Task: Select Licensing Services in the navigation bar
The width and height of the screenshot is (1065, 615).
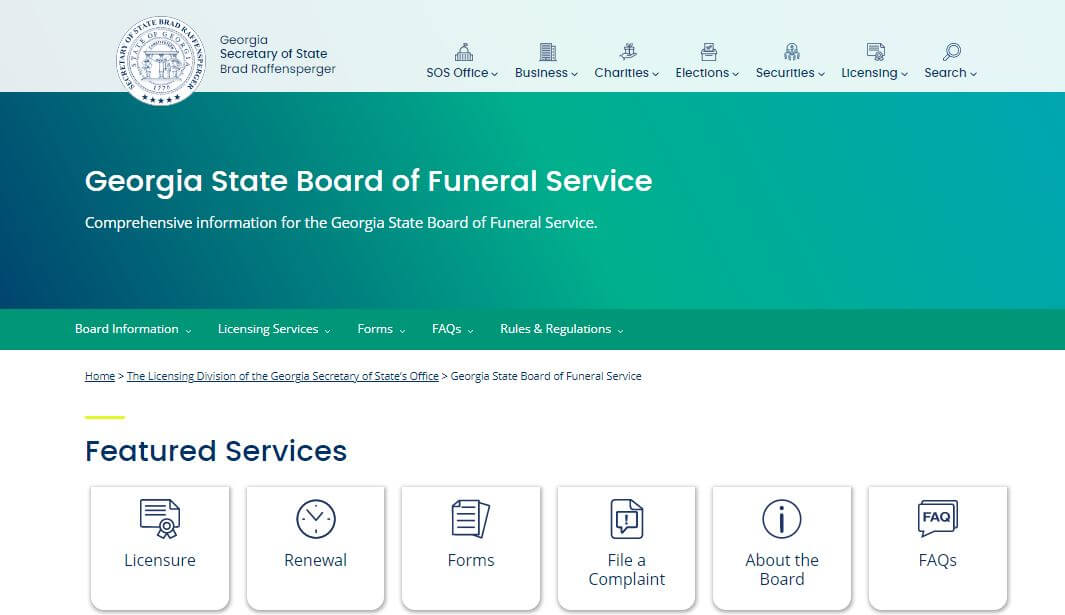Action: tap(273, 329)
